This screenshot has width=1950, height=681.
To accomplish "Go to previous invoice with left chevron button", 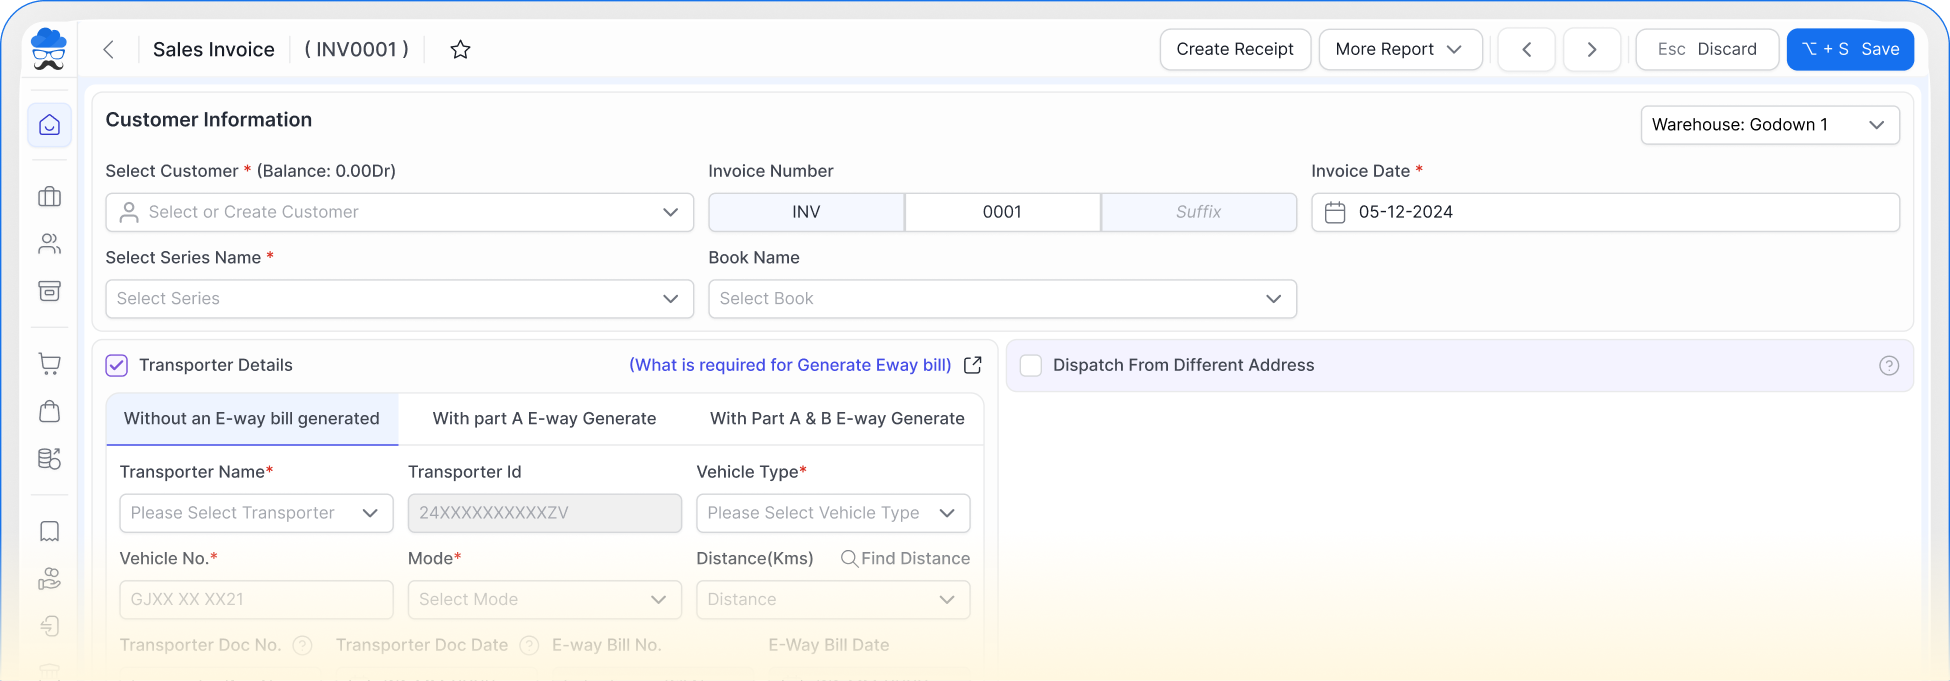I will coord(1526,49).
